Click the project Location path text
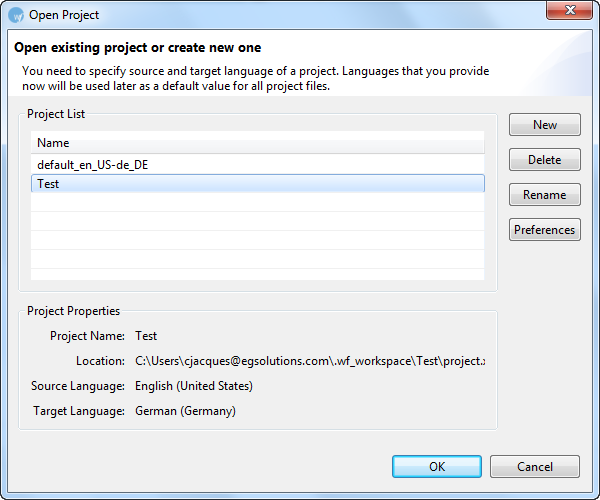Viewport: 600px width, 500px height. [310, 361]
